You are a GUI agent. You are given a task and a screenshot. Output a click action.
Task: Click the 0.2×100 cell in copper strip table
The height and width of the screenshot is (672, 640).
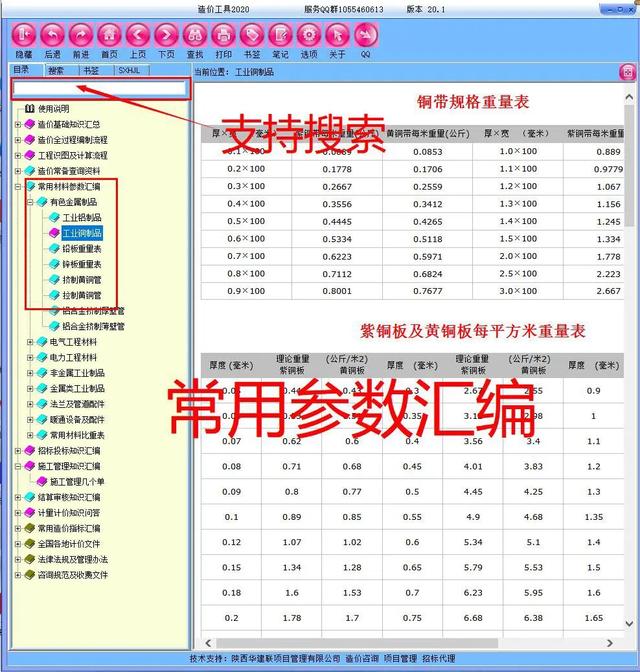pos(246,169)
